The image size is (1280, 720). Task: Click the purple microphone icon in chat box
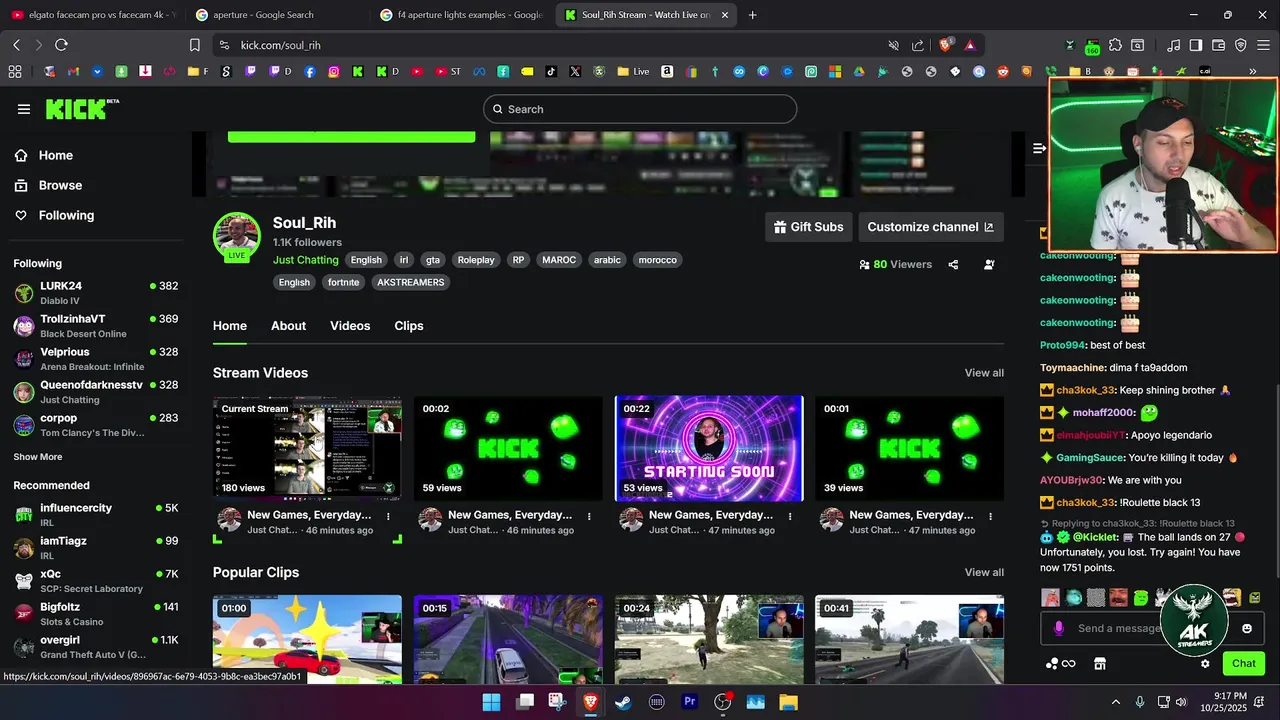(x=1058, y=628)
